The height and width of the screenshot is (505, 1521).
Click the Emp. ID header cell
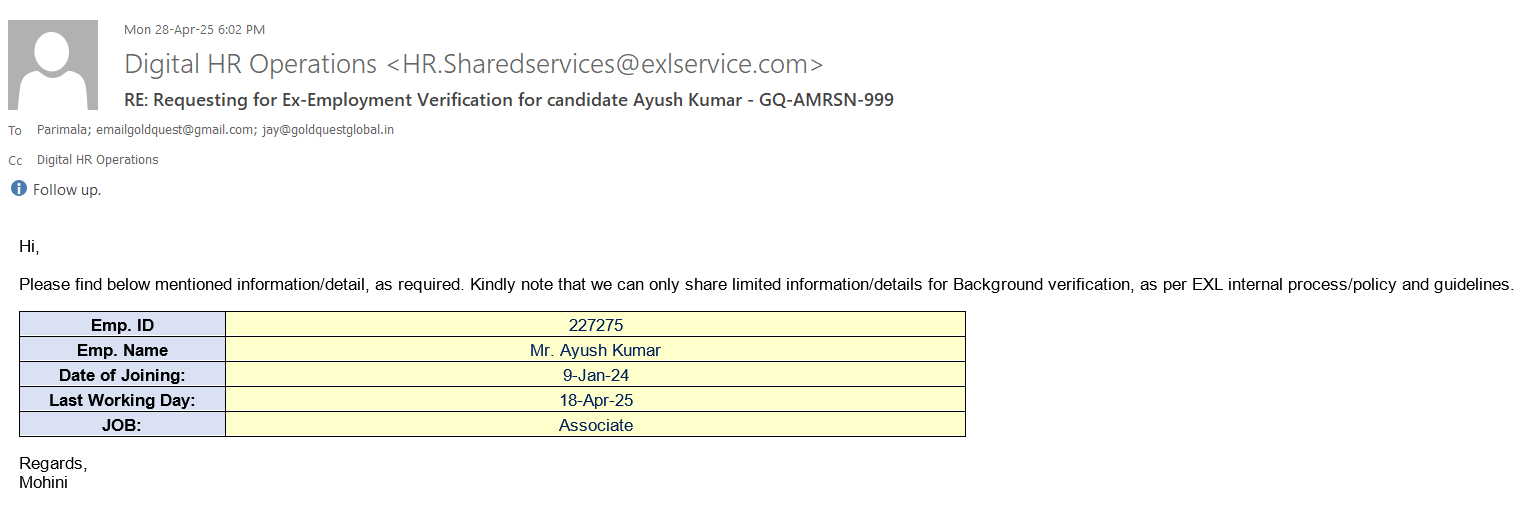click(x=122, y=325)
